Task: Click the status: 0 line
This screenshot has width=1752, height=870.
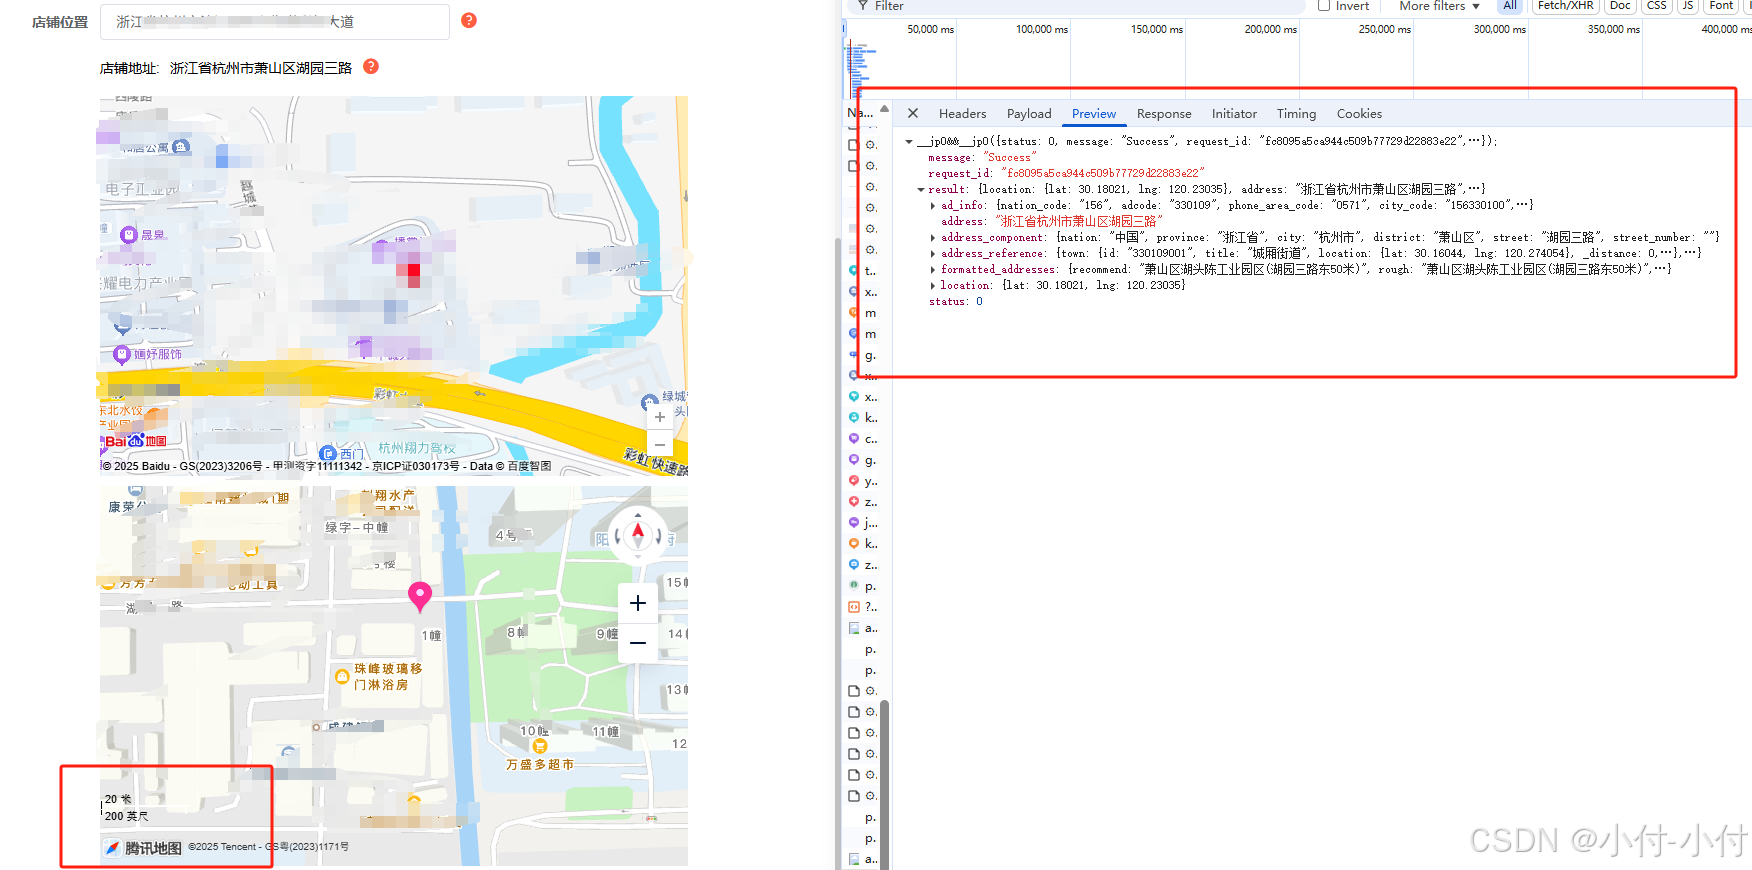Action: pyautogui.click(x=955, y=302)
